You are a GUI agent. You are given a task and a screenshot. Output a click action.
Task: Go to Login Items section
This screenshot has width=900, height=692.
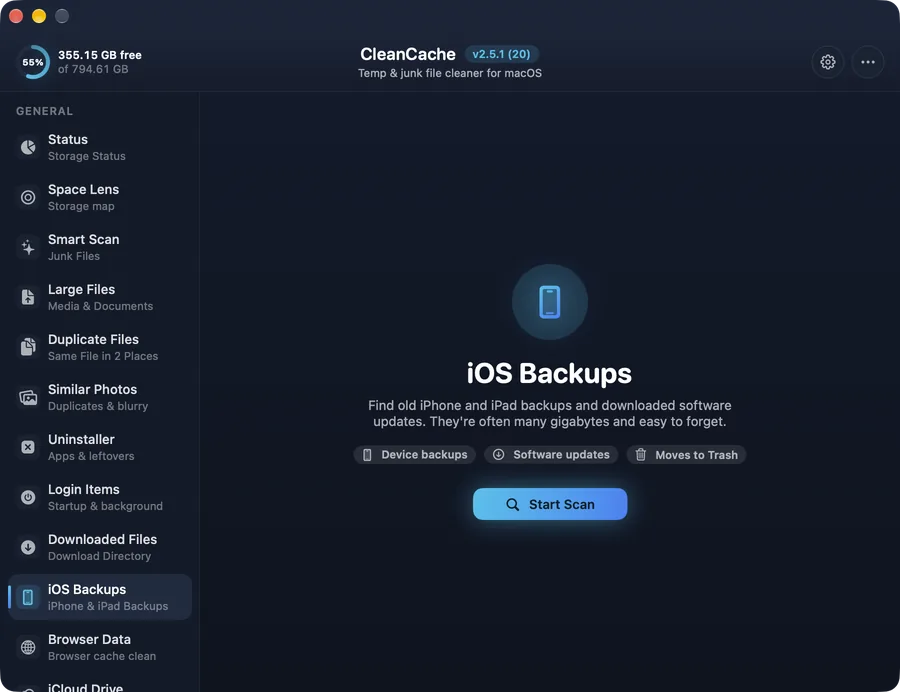tap(100, 497)
